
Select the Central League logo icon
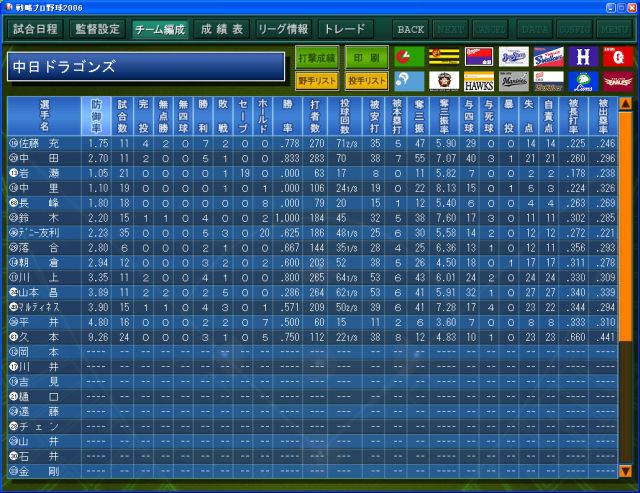point(409,57)
